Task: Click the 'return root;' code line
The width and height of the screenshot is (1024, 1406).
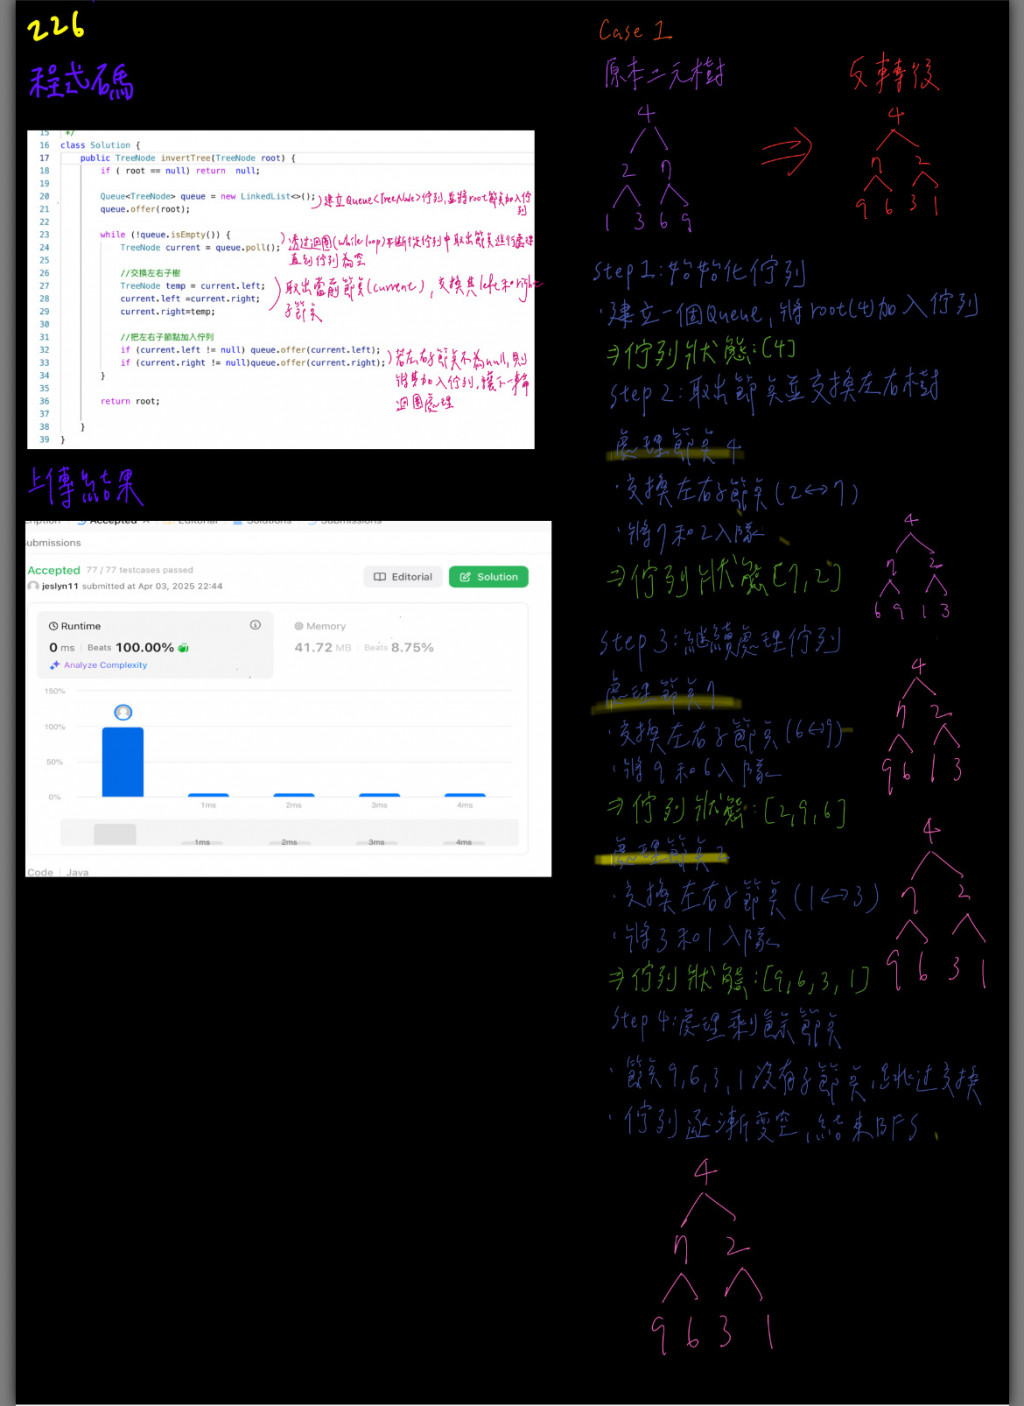Action: coord(130,401)
